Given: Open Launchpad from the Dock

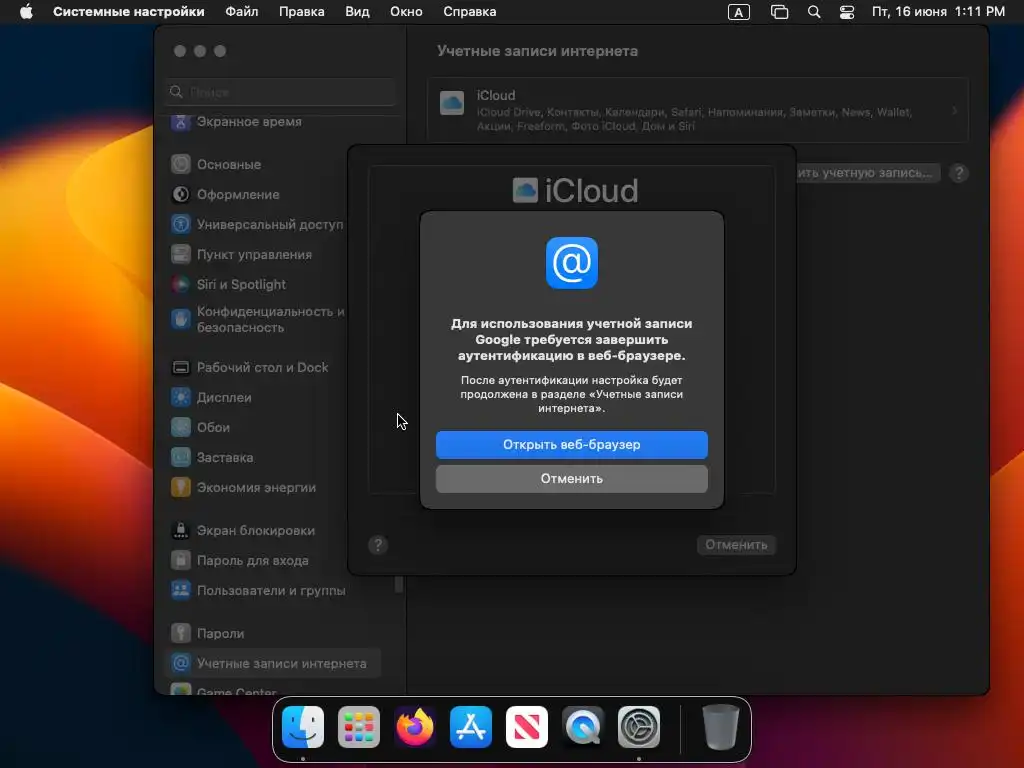Looking at the screenshot, I should click(359, 727).
